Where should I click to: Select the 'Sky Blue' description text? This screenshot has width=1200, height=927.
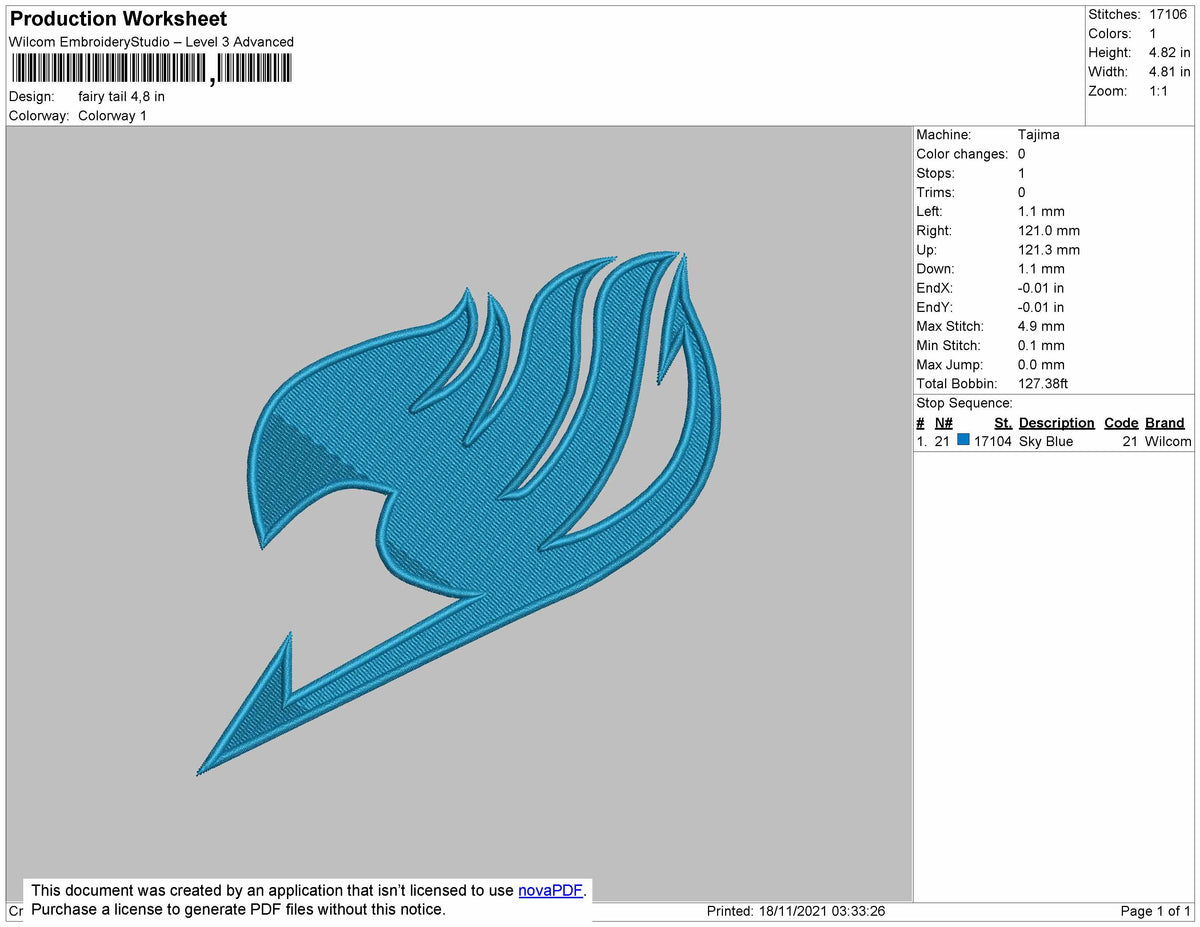tap(1046, 441)
